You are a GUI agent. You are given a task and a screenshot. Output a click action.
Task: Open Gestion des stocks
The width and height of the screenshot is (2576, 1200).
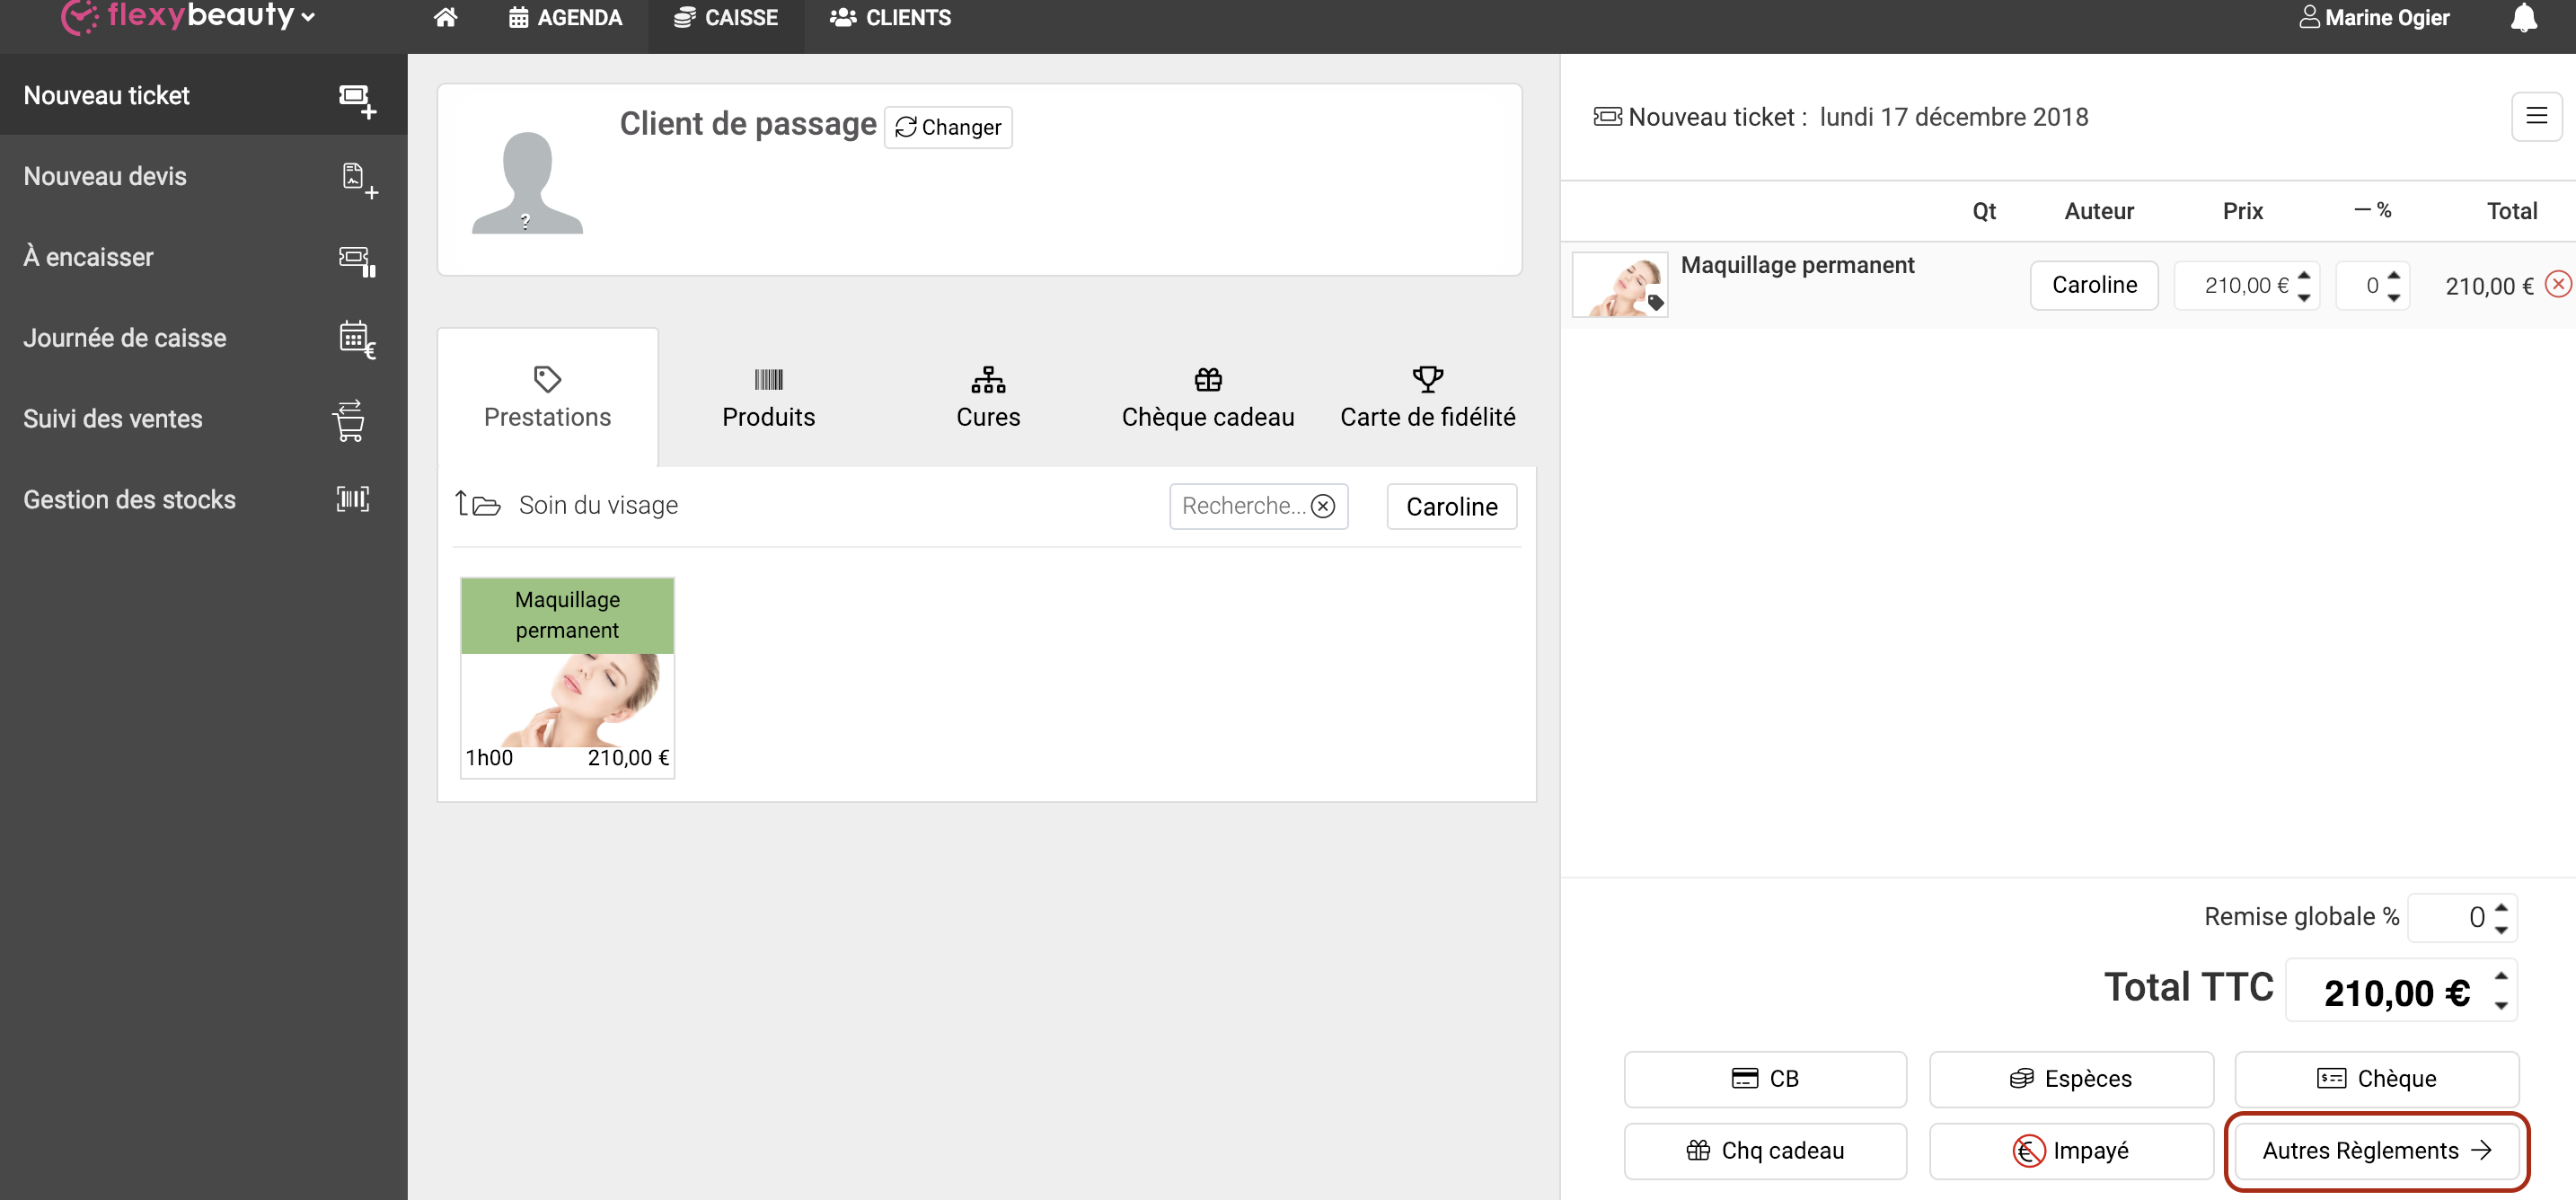pyautogui.click(x=203, y=499)
